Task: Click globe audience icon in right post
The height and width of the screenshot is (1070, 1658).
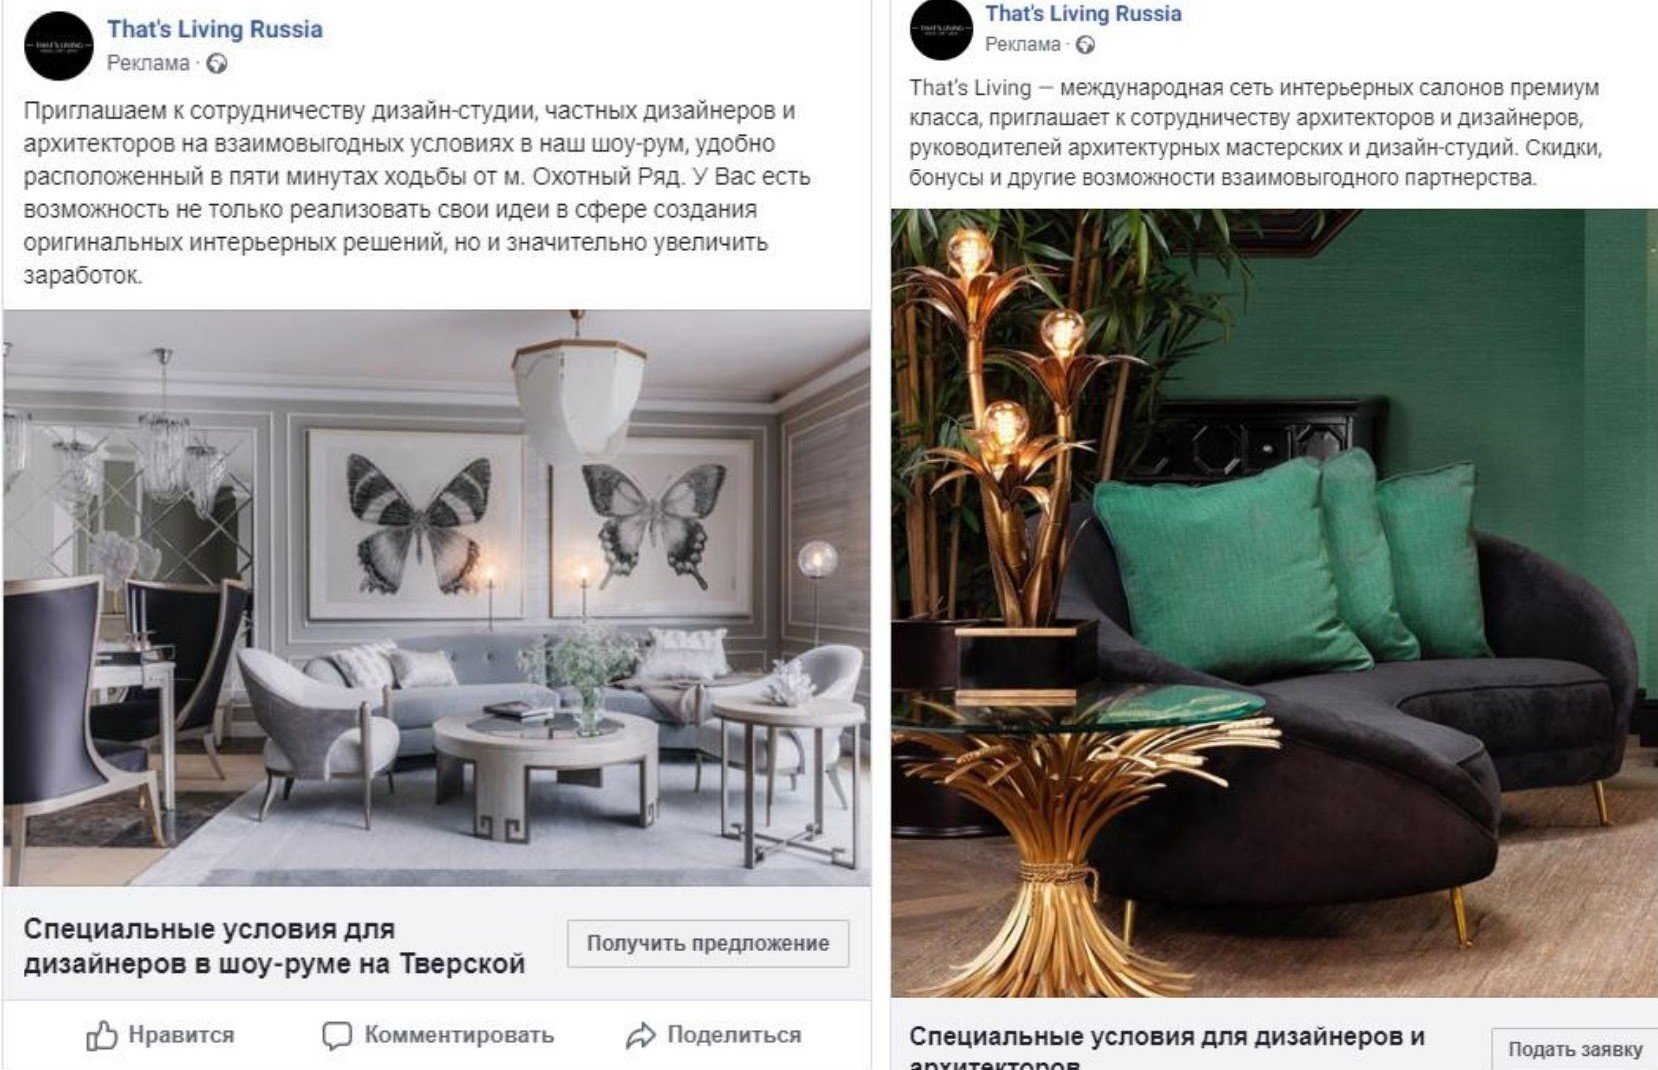Action: click(x=1085, y=45)
